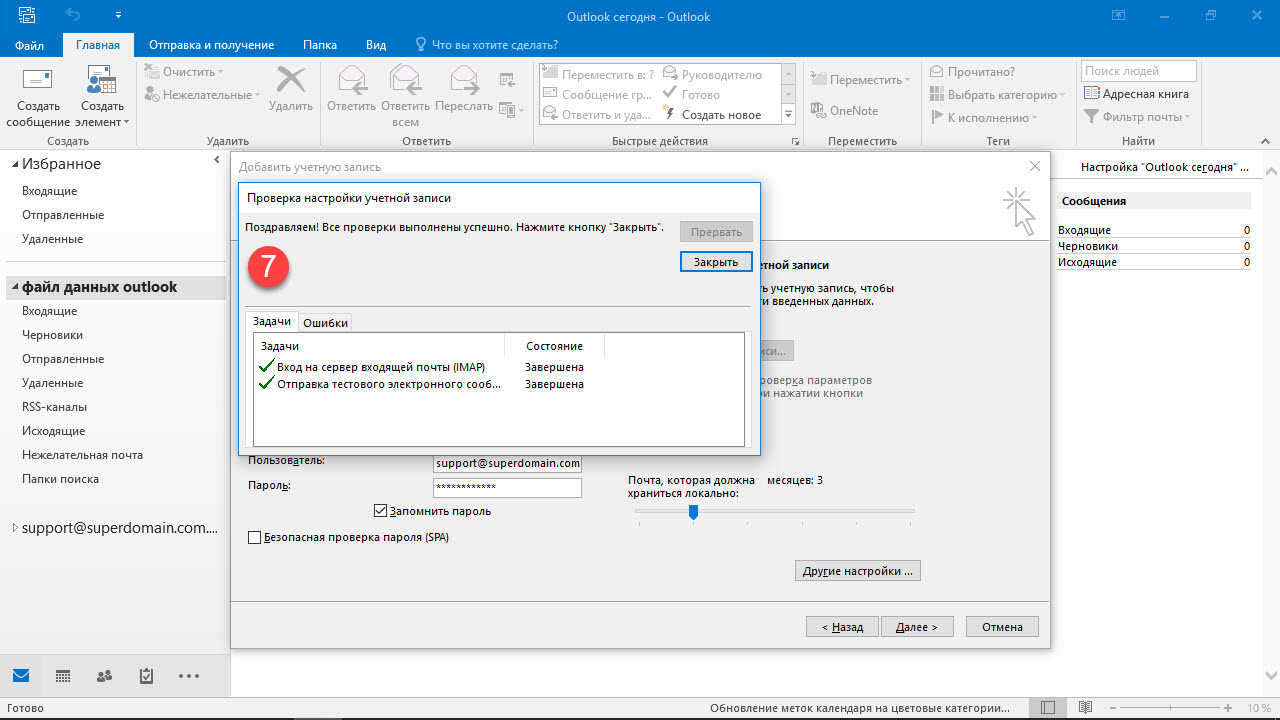Switch to Calendar view icon

(x=63, y=676)
